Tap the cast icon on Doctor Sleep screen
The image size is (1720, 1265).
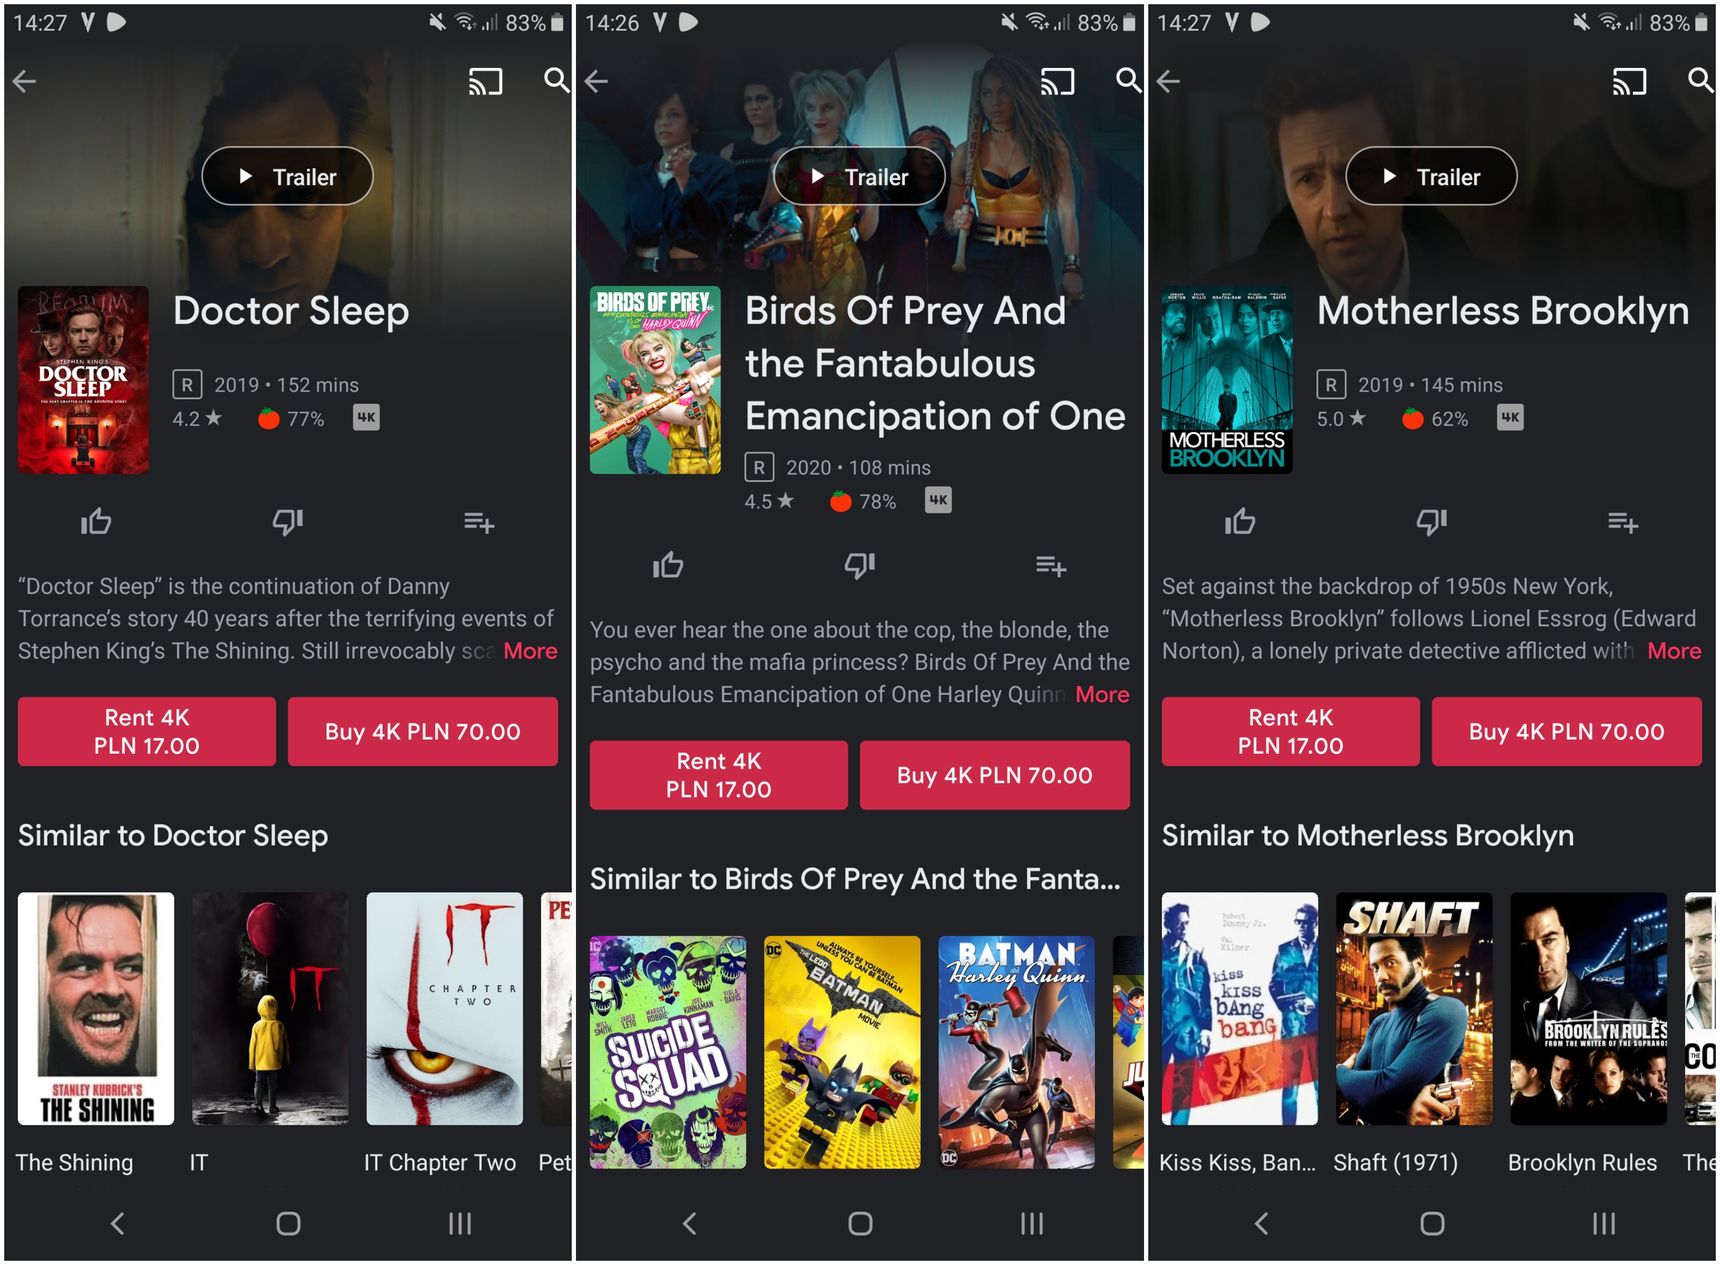pyautogui.click(x=485, y=81)
